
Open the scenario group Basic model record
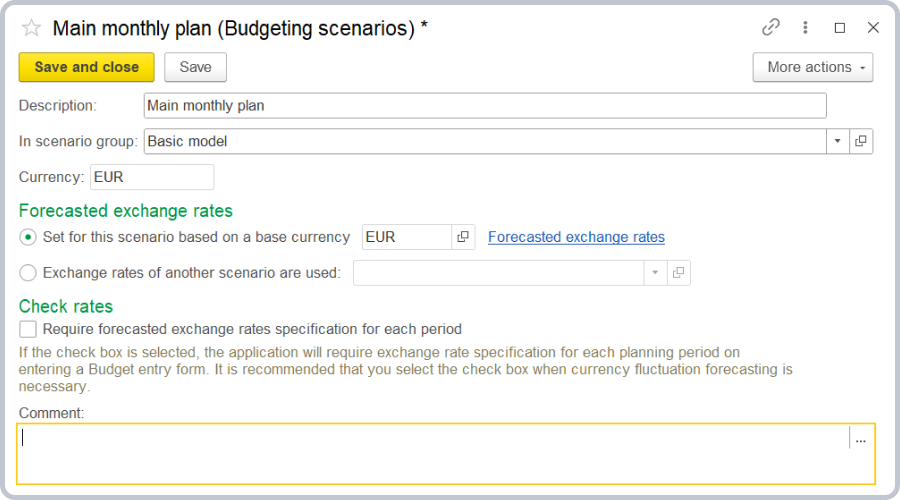(861, 141)
